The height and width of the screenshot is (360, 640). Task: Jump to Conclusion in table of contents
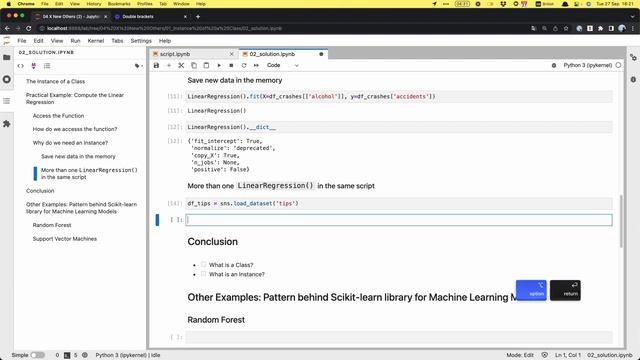[x=40, y=191]
